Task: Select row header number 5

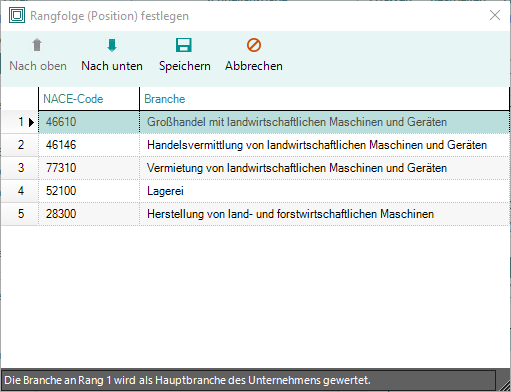Action: pos(20,214)
